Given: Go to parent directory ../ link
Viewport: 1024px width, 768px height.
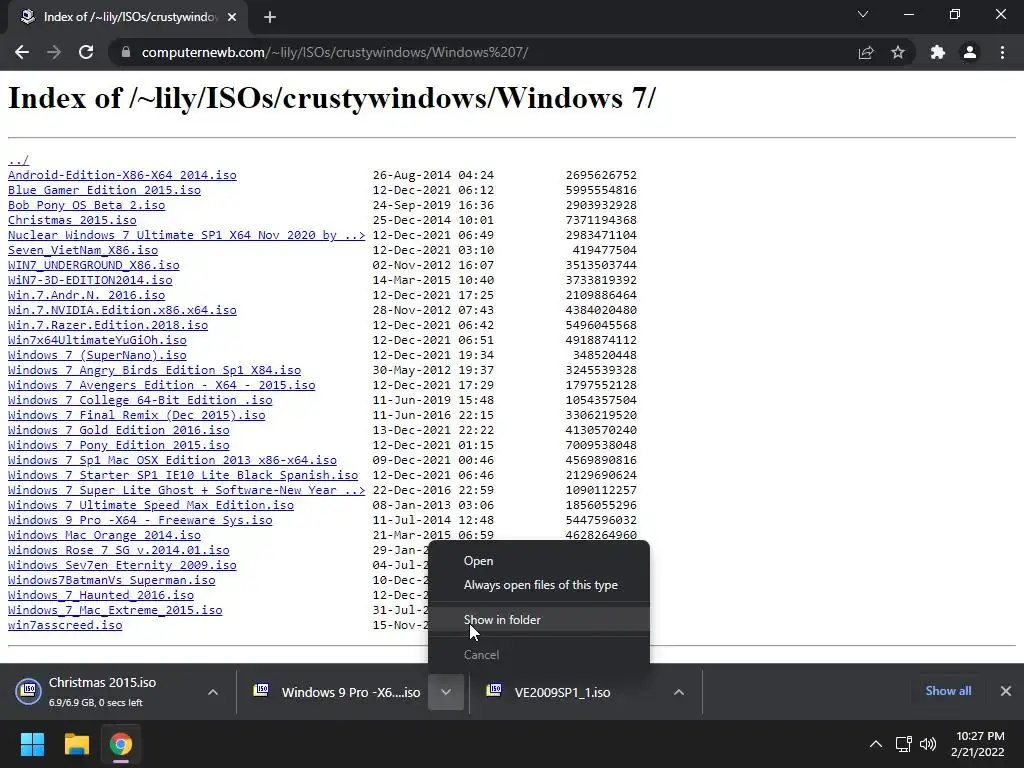Looking at the screenshot, I should click(18, 160).
